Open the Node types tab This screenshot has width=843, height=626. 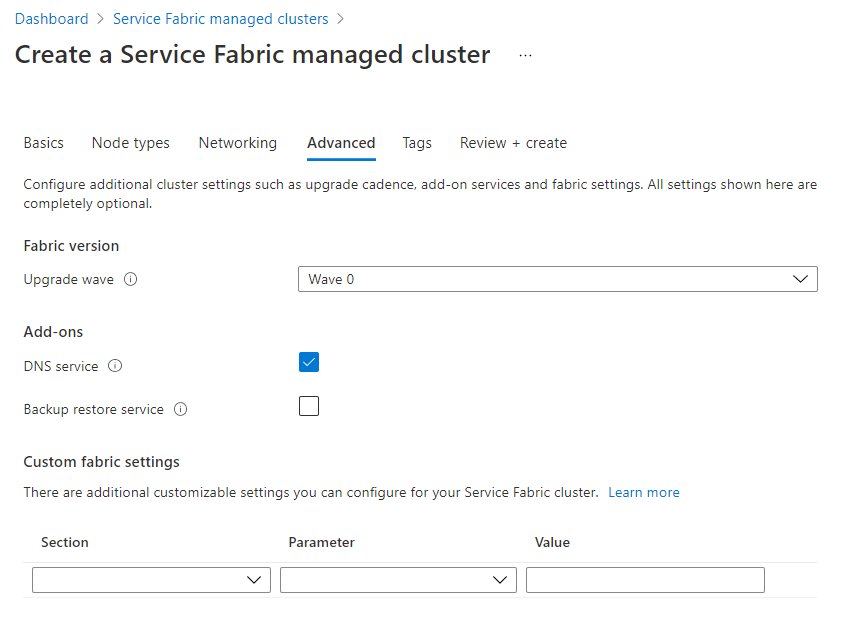pyautogui.click(x=130, y=143)
